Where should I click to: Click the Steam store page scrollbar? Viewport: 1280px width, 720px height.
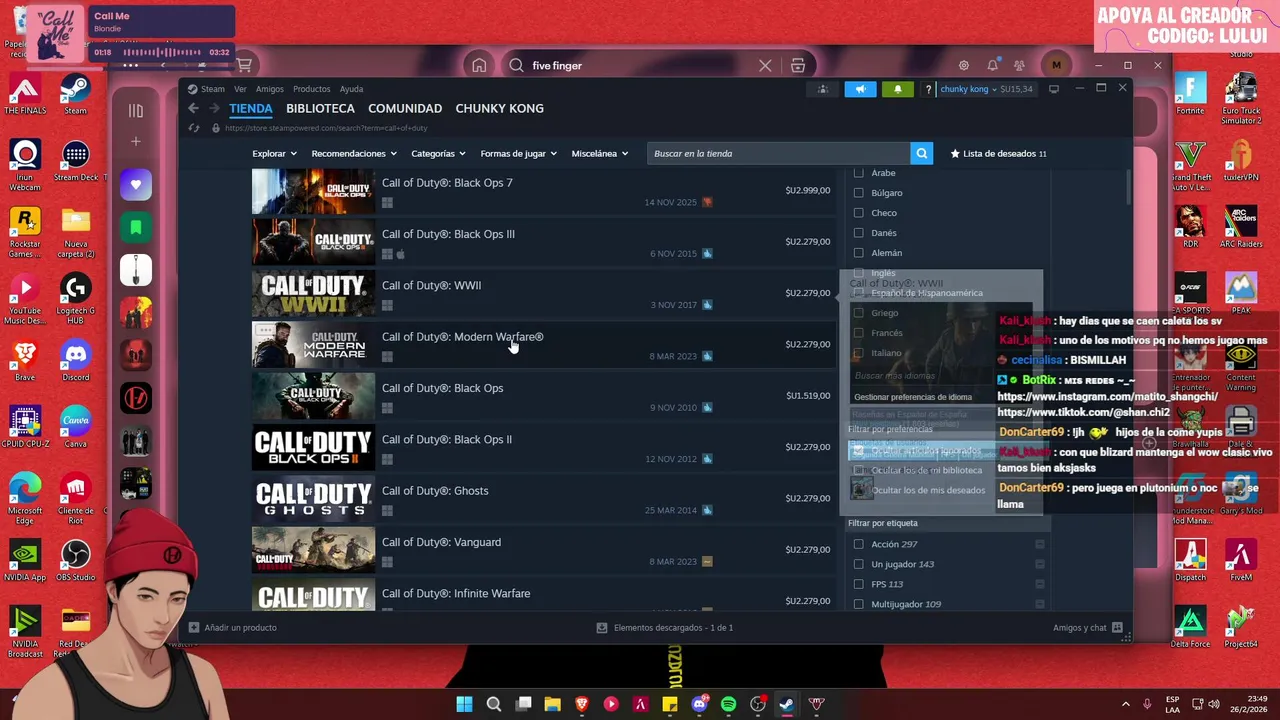[1128, 185]
